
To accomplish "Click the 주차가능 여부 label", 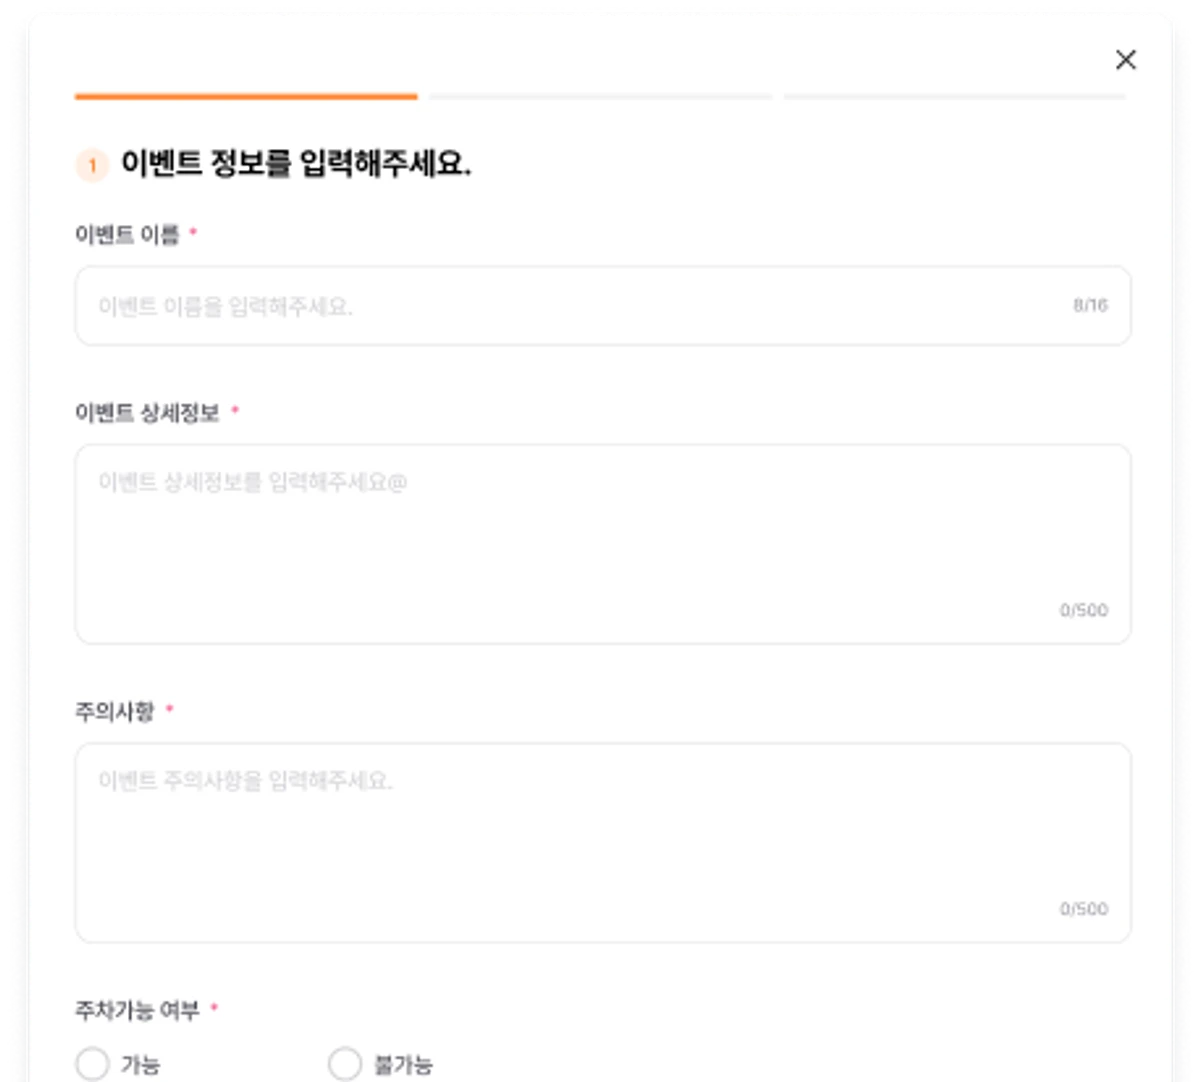I will click(137, 1010).
